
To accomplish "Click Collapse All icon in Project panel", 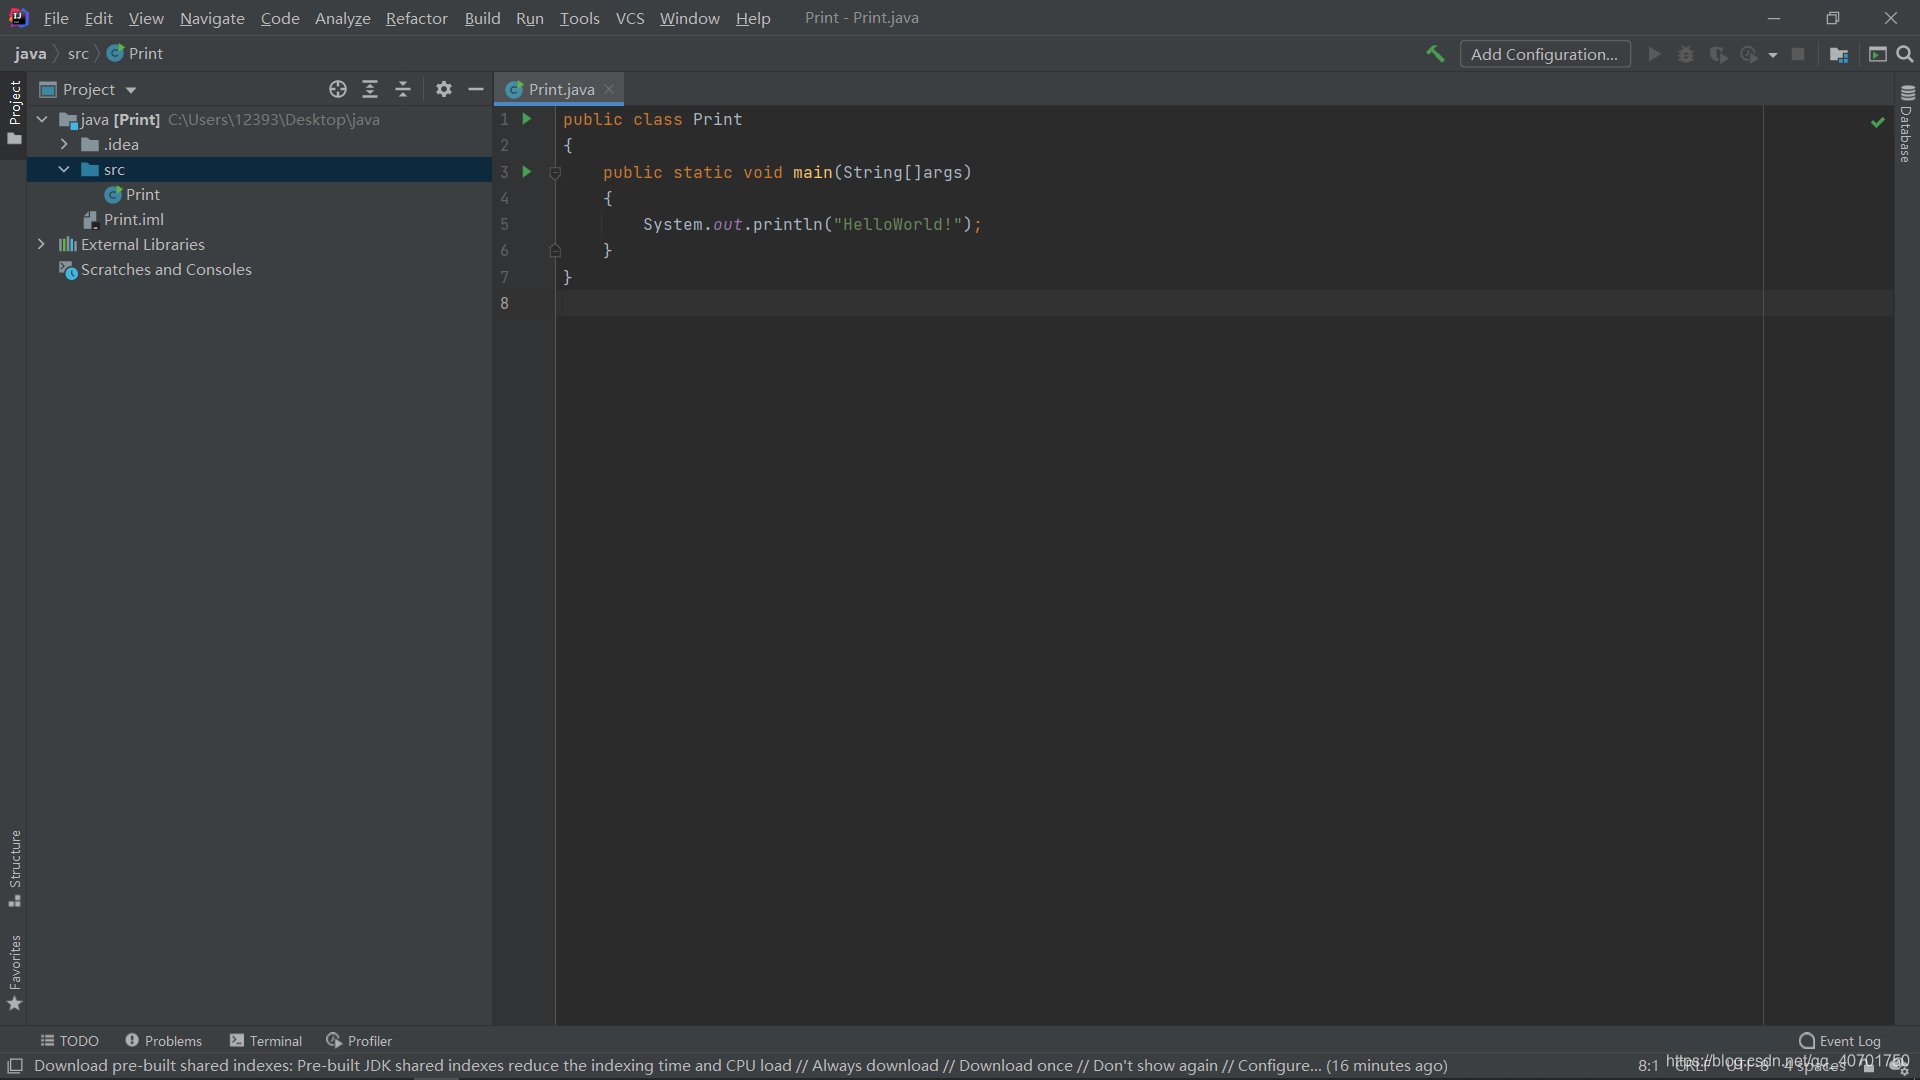I will (403, 89).
